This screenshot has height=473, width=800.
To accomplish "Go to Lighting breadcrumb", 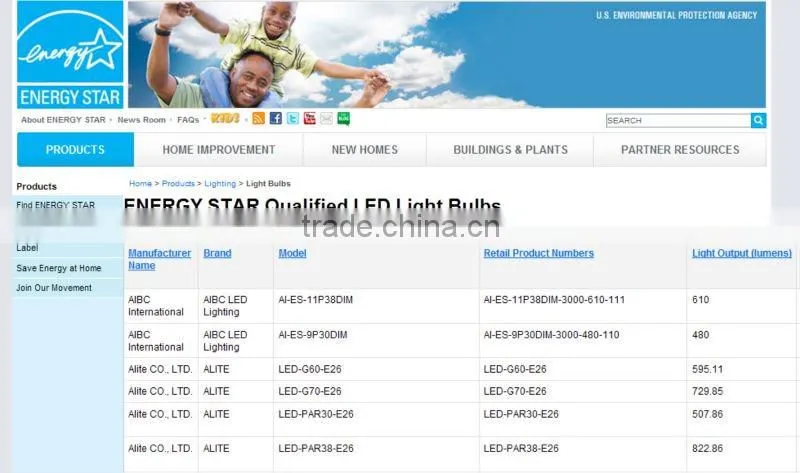I will click(220, 184).
